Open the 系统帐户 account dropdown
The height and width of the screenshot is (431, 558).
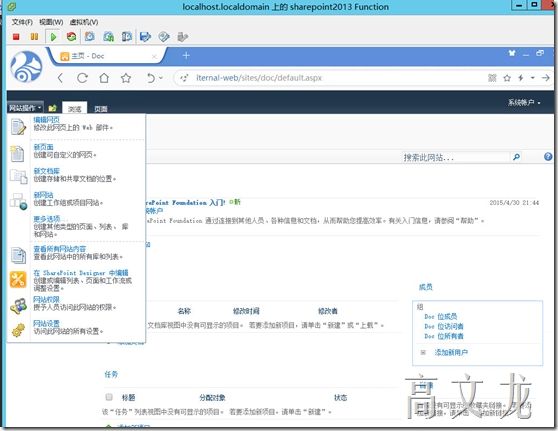click(524, 103)
